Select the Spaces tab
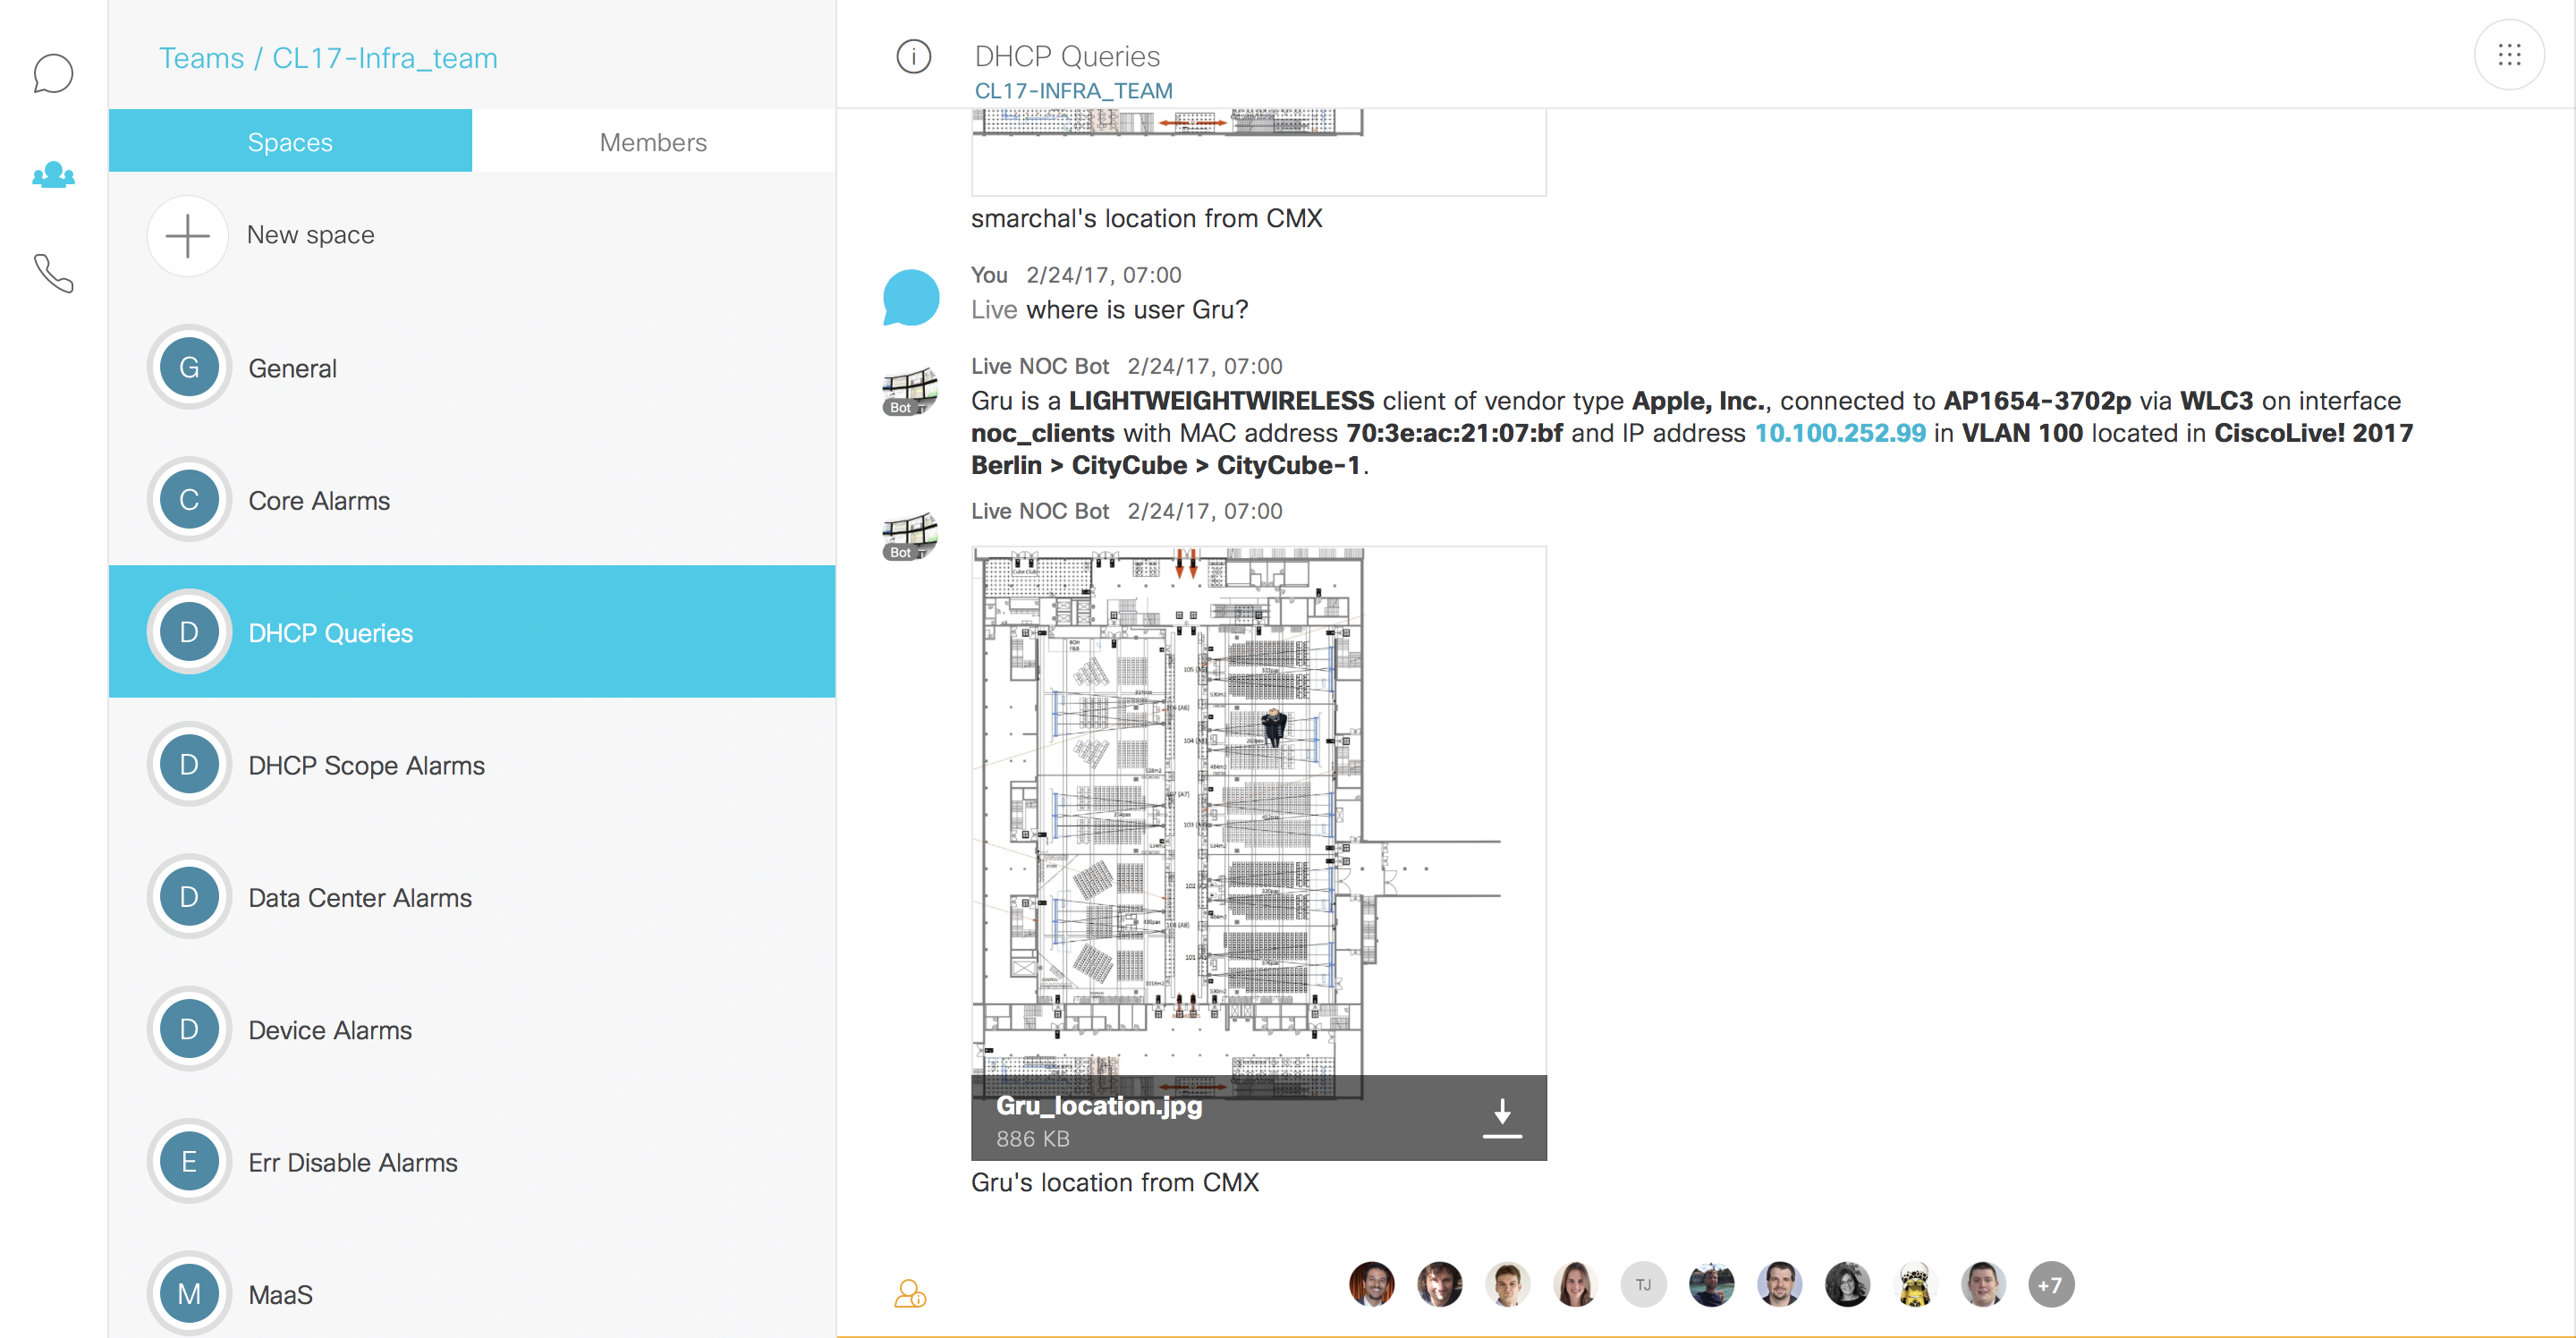This screenshot has width=2576, height=1338. tap(290, 142)
